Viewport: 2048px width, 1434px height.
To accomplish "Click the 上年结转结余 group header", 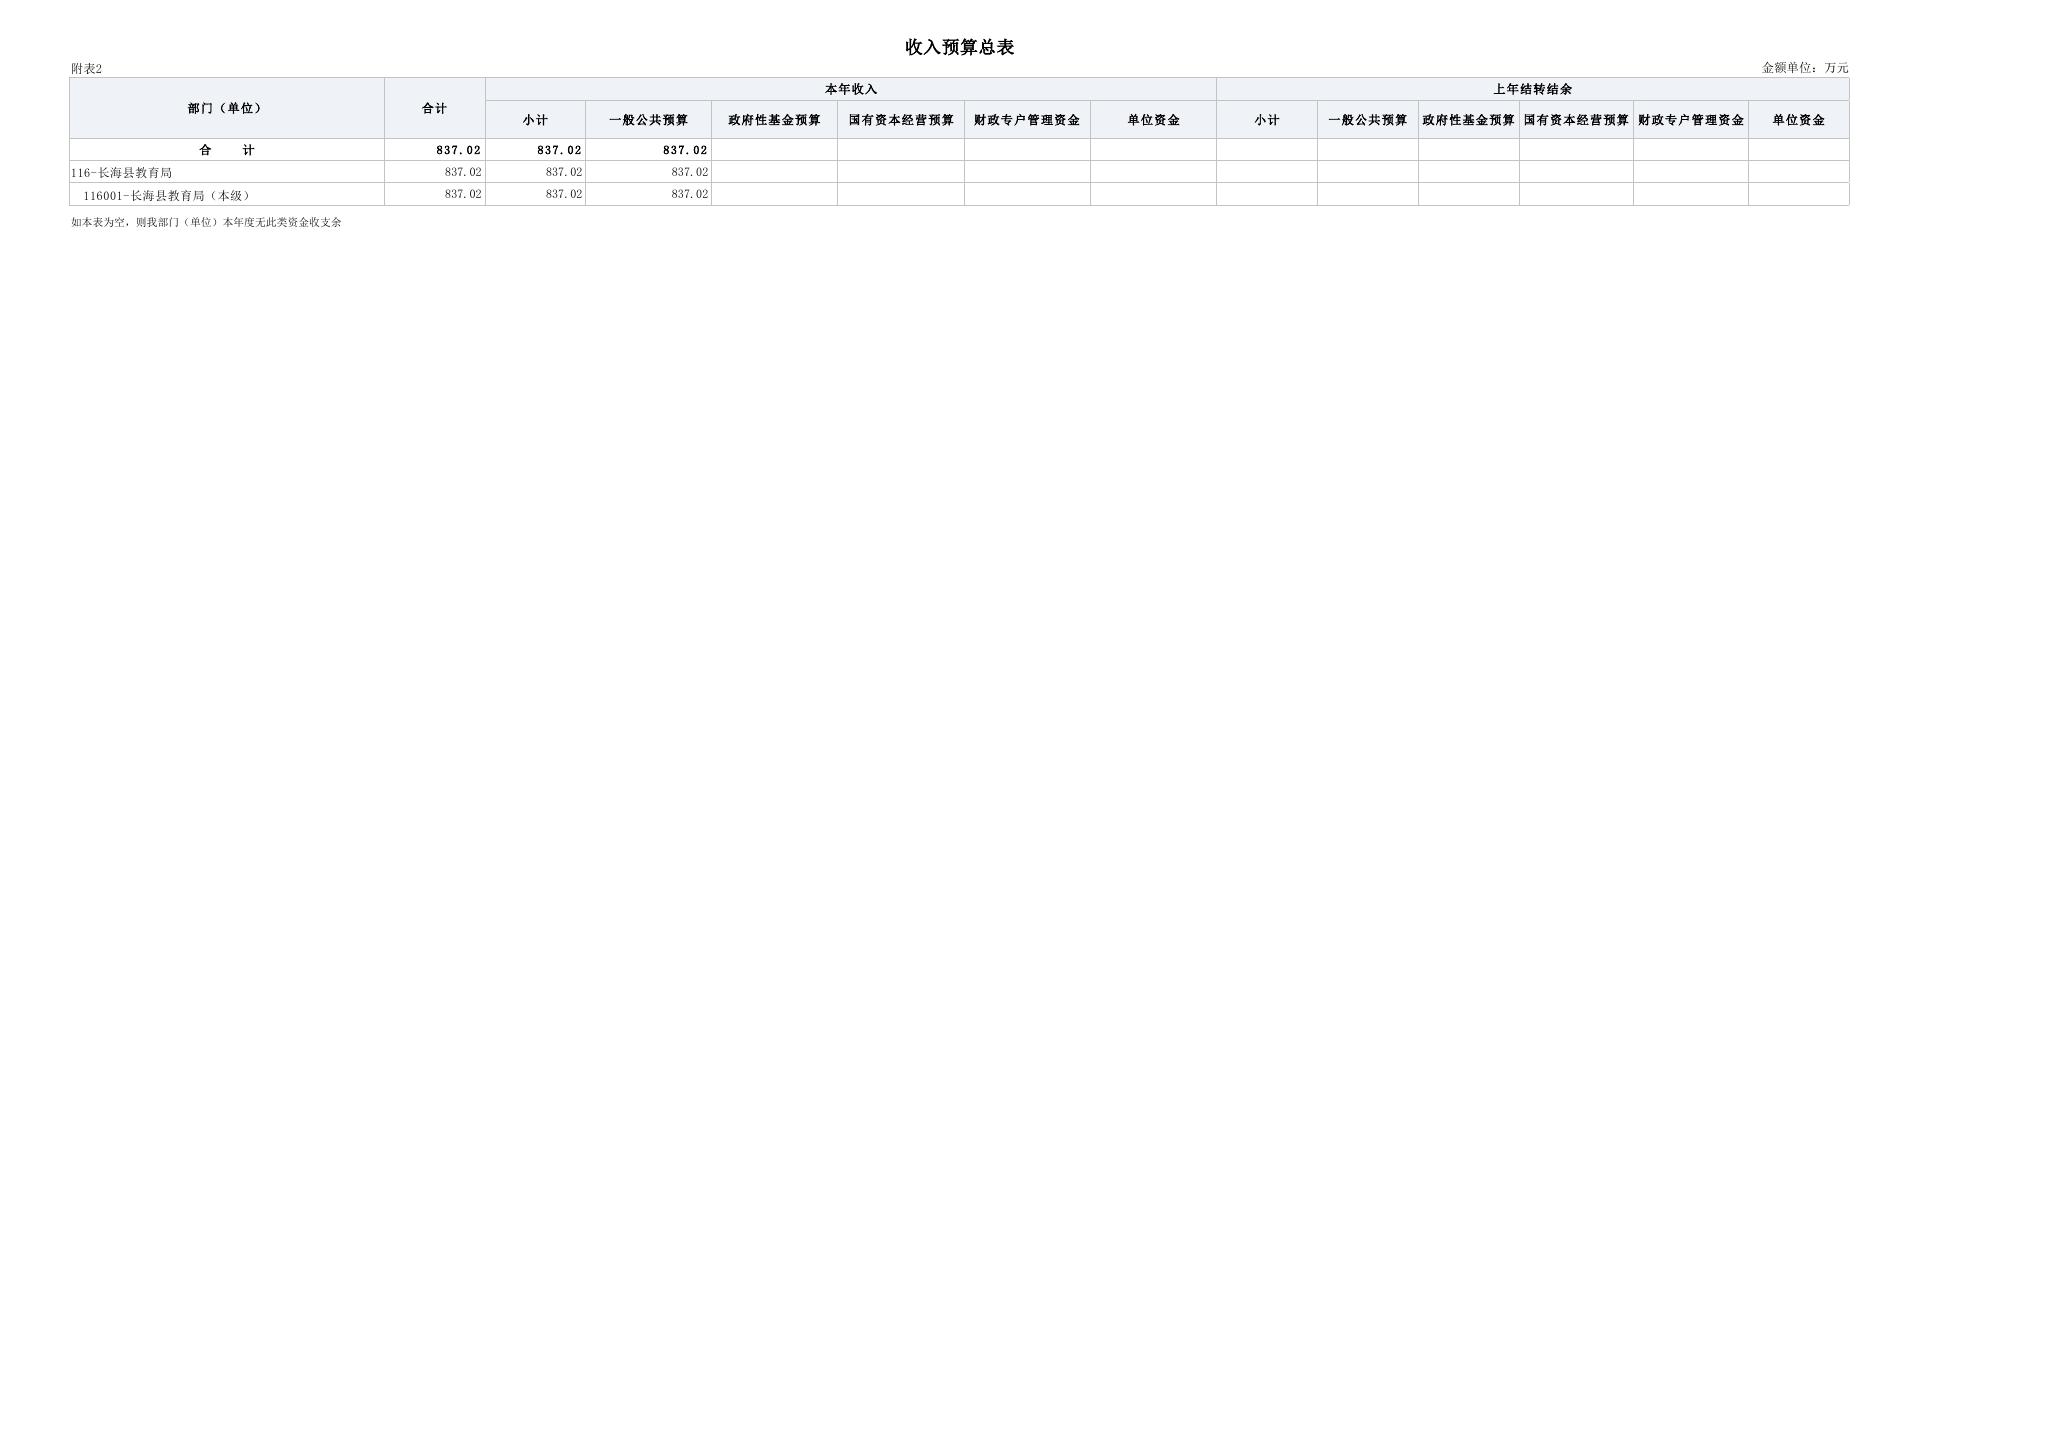I will pos(1532,89).
